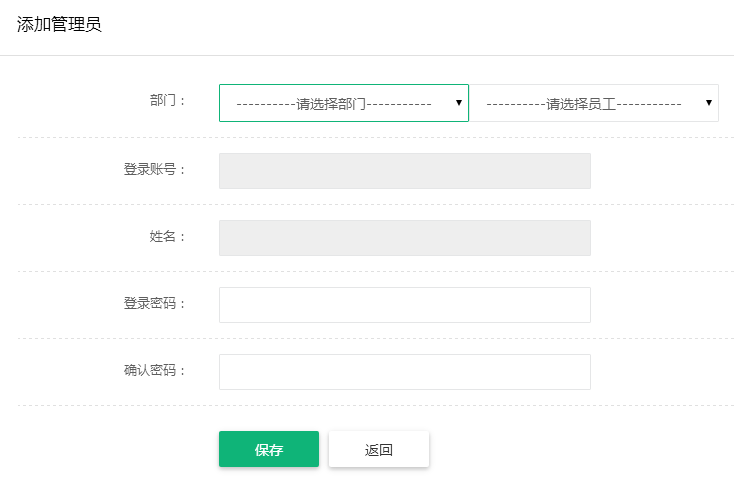The image size is (734, 483).
Task: Click the dashed separator between 登录密码 and 确认密码 rows
Action: pos(376,338)
